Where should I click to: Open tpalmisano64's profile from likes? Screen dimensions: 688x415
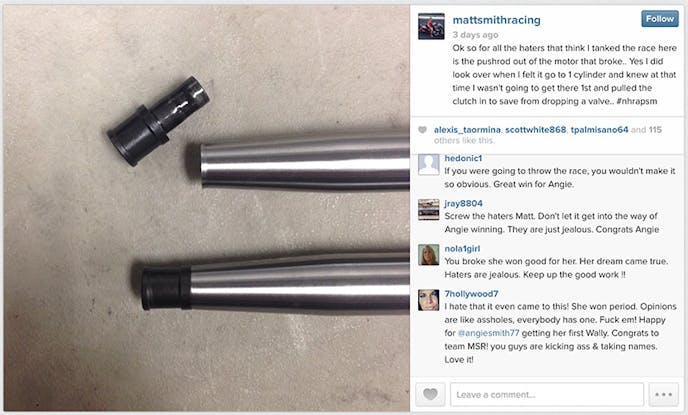point(599,129)
